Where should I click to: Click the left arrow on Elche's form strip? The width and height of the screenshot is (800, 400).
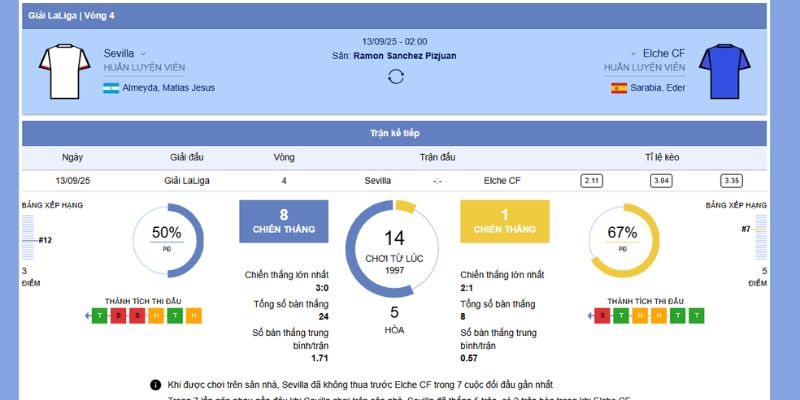587,316
